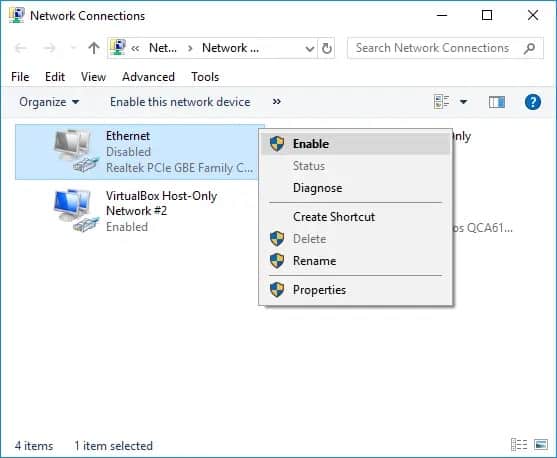Viewport: 557px width, 458px height.
Task: Click the search magnifier icon
Action: click(x=529, y=48)
